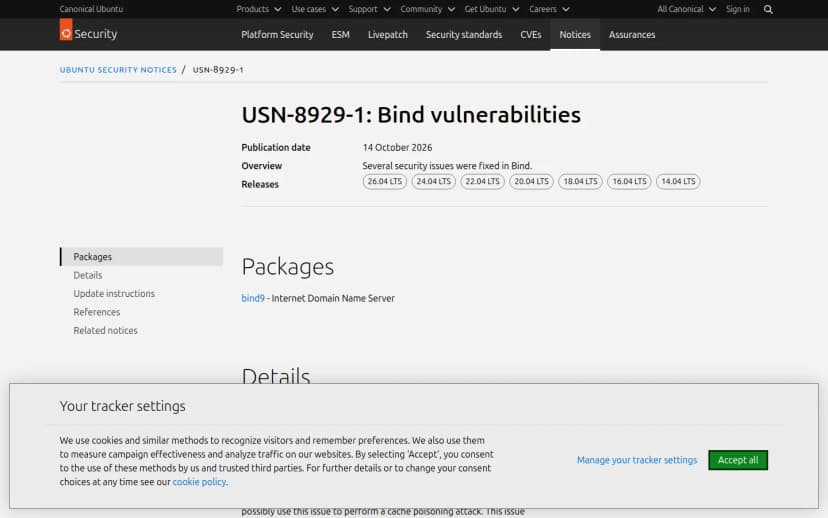Click the Accept all button

[738, 460]
